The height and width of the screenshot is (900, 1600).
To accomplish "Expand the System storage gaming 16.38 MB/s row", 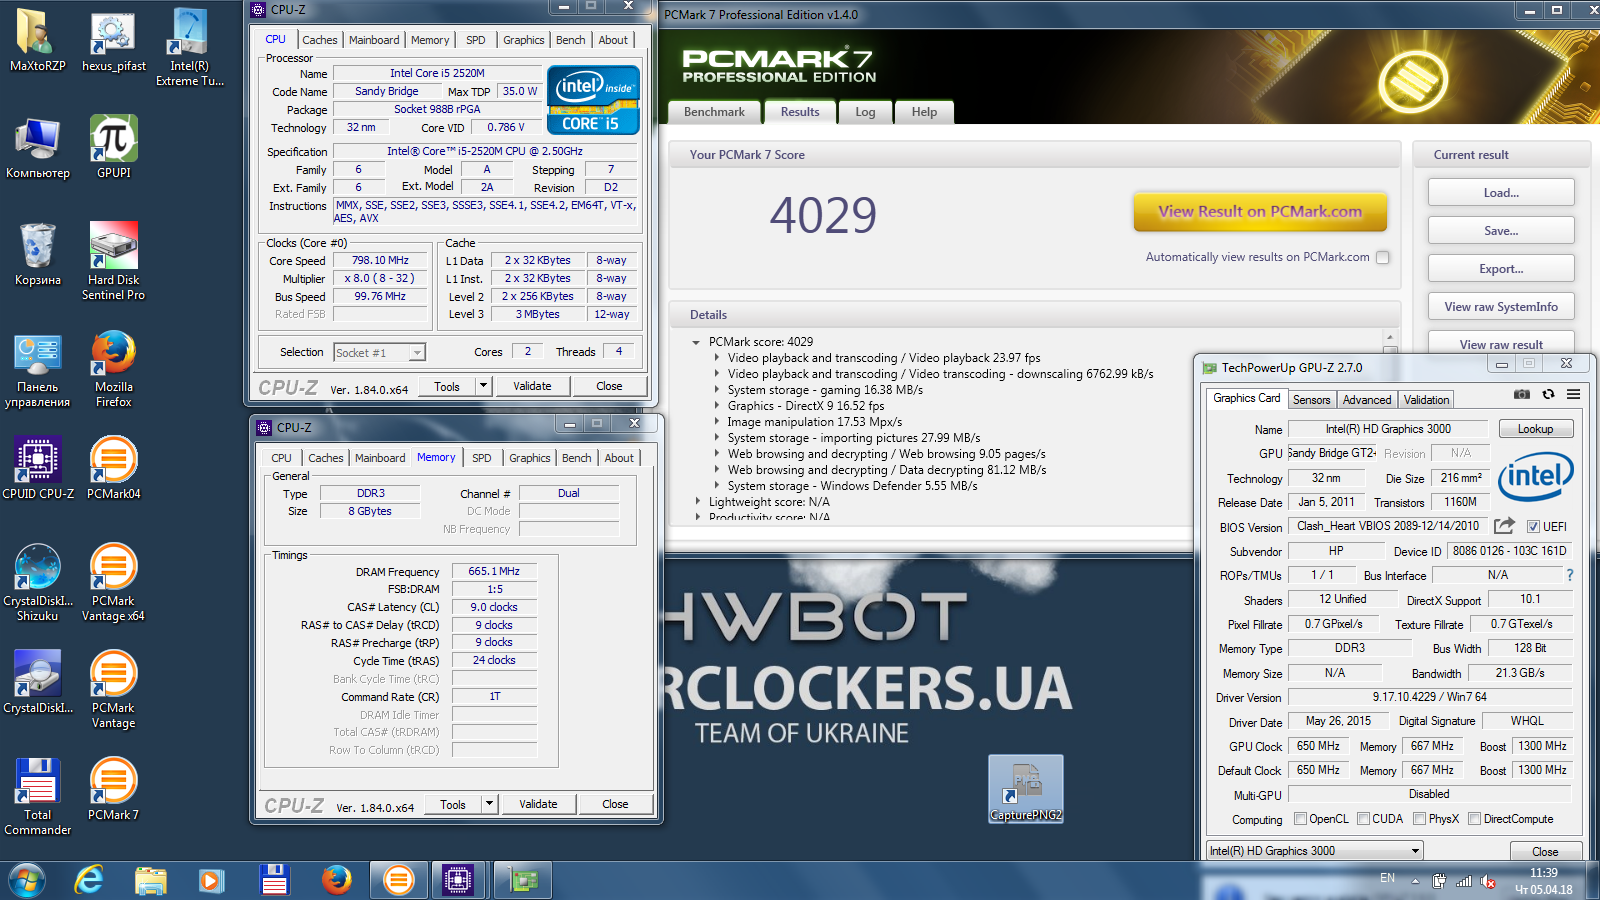I will pyautogui.click(x=717, y=390).
